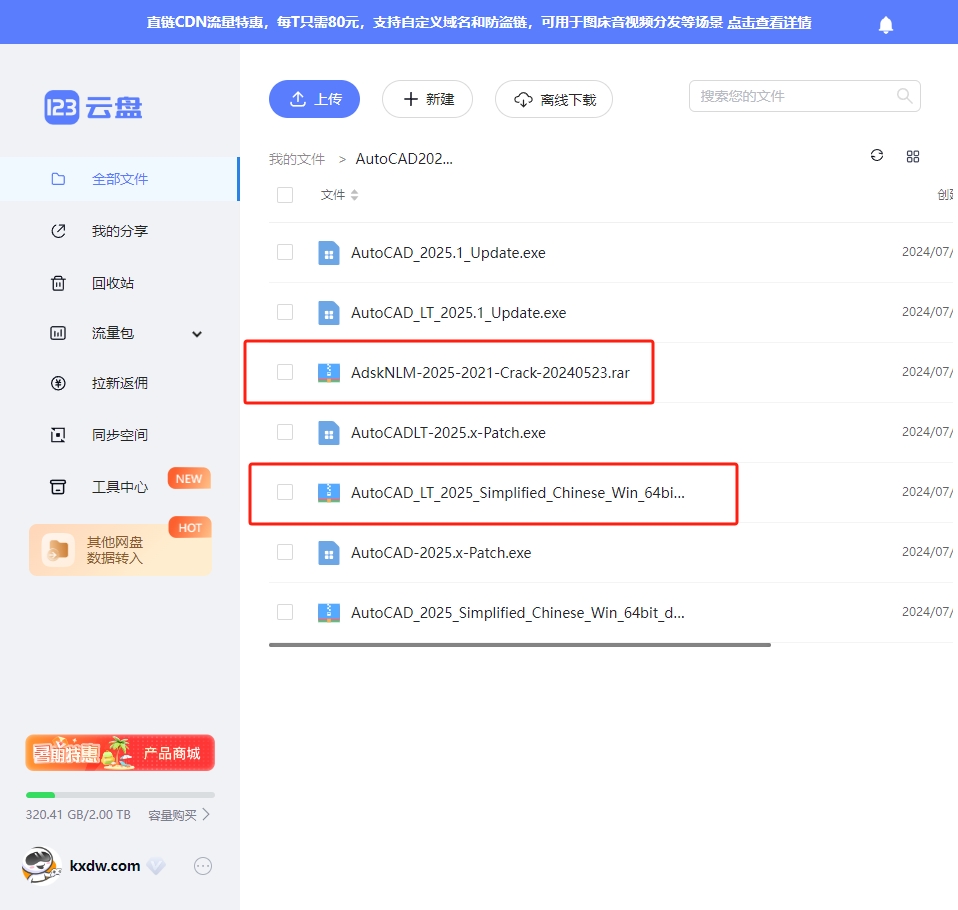
Task: Click the kxdw.com username
Action: [x=105, y=866]
